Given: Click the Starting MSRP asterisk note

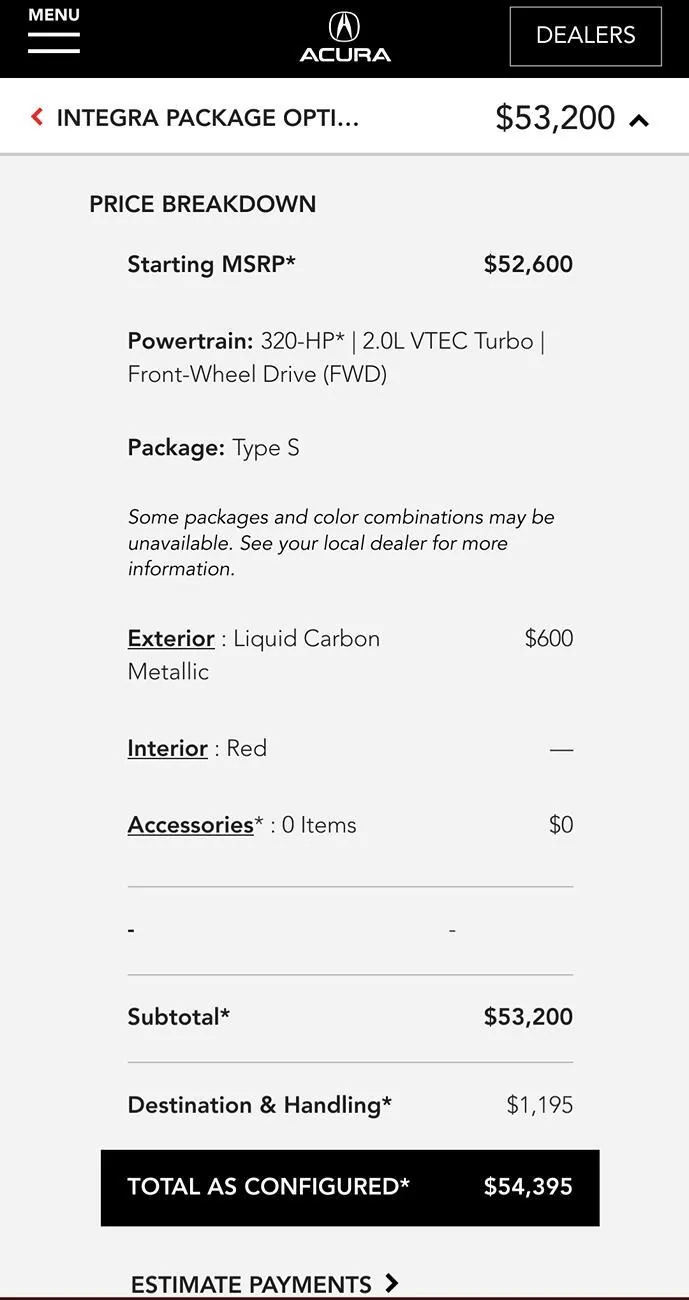Looking at the screenshot, I should tap(290, 260).
